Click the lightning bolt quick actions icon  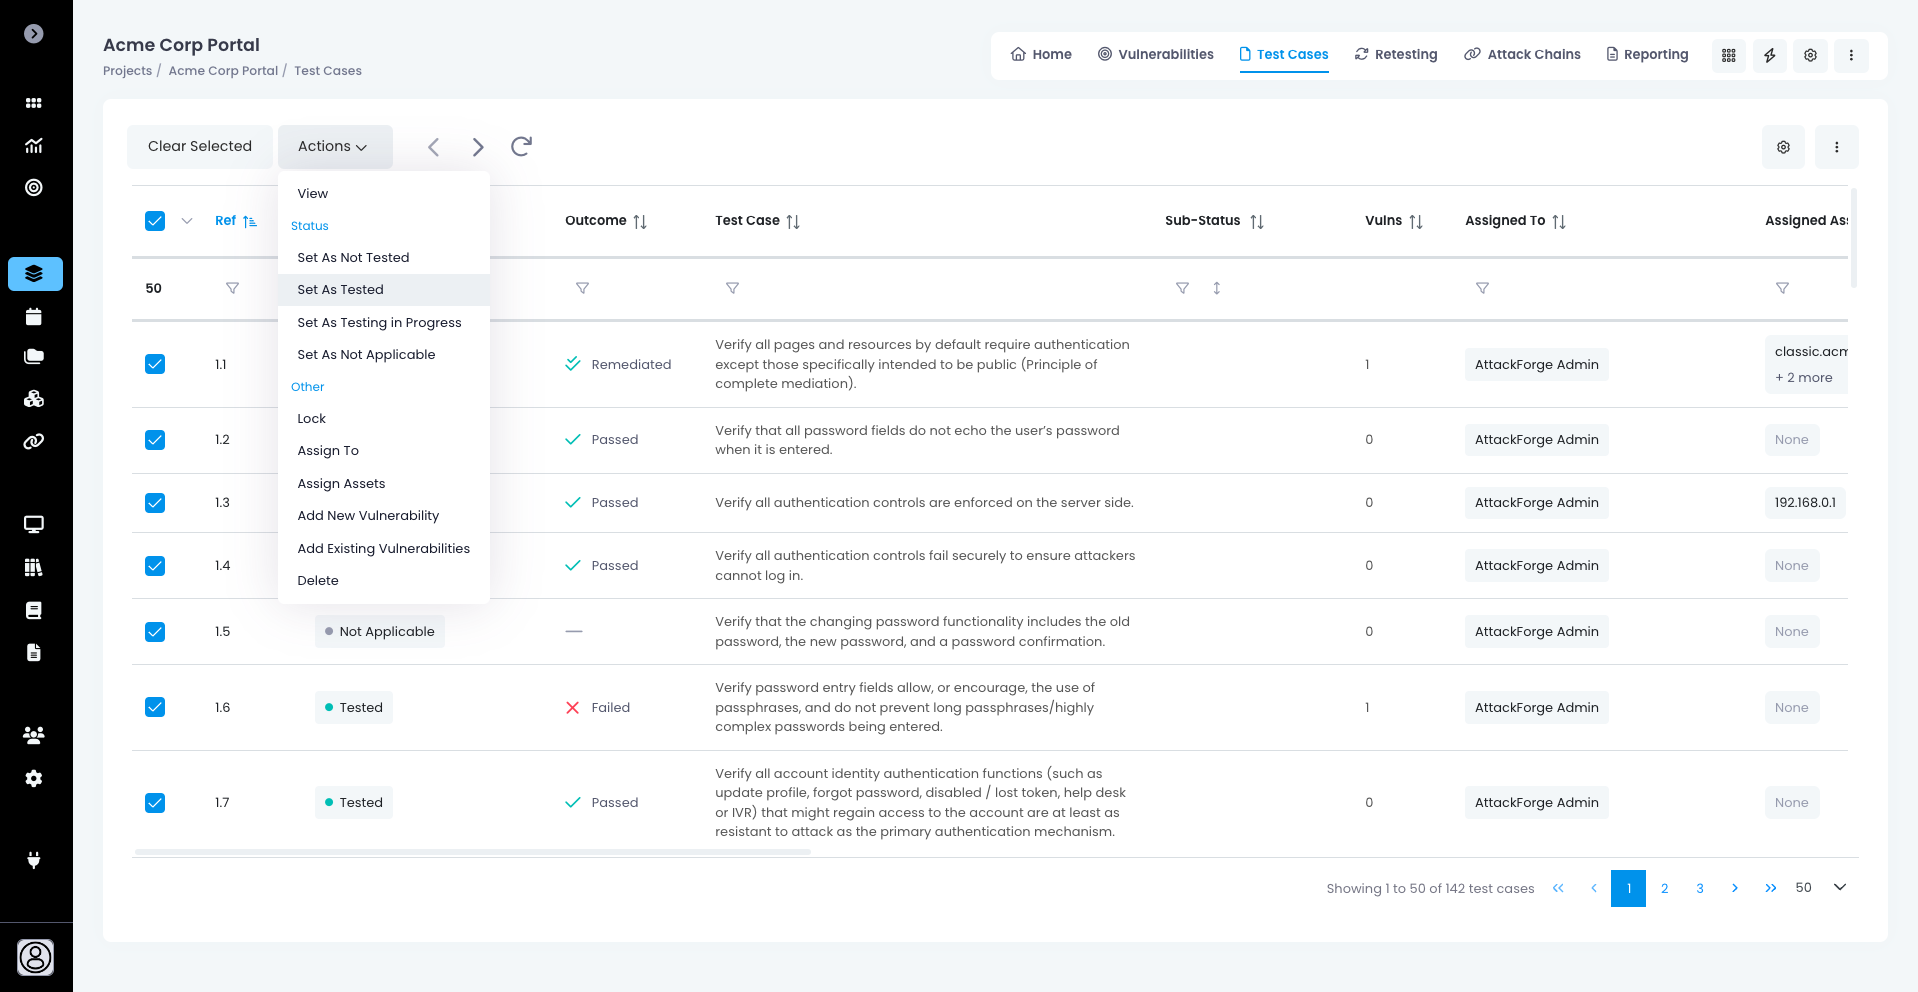(1769, 55)
